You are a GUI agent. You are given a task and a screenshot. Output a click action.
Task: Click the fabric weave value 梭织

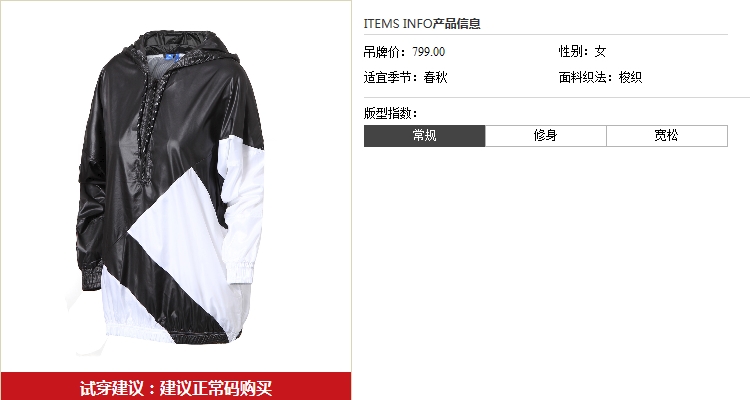point(630,77)
